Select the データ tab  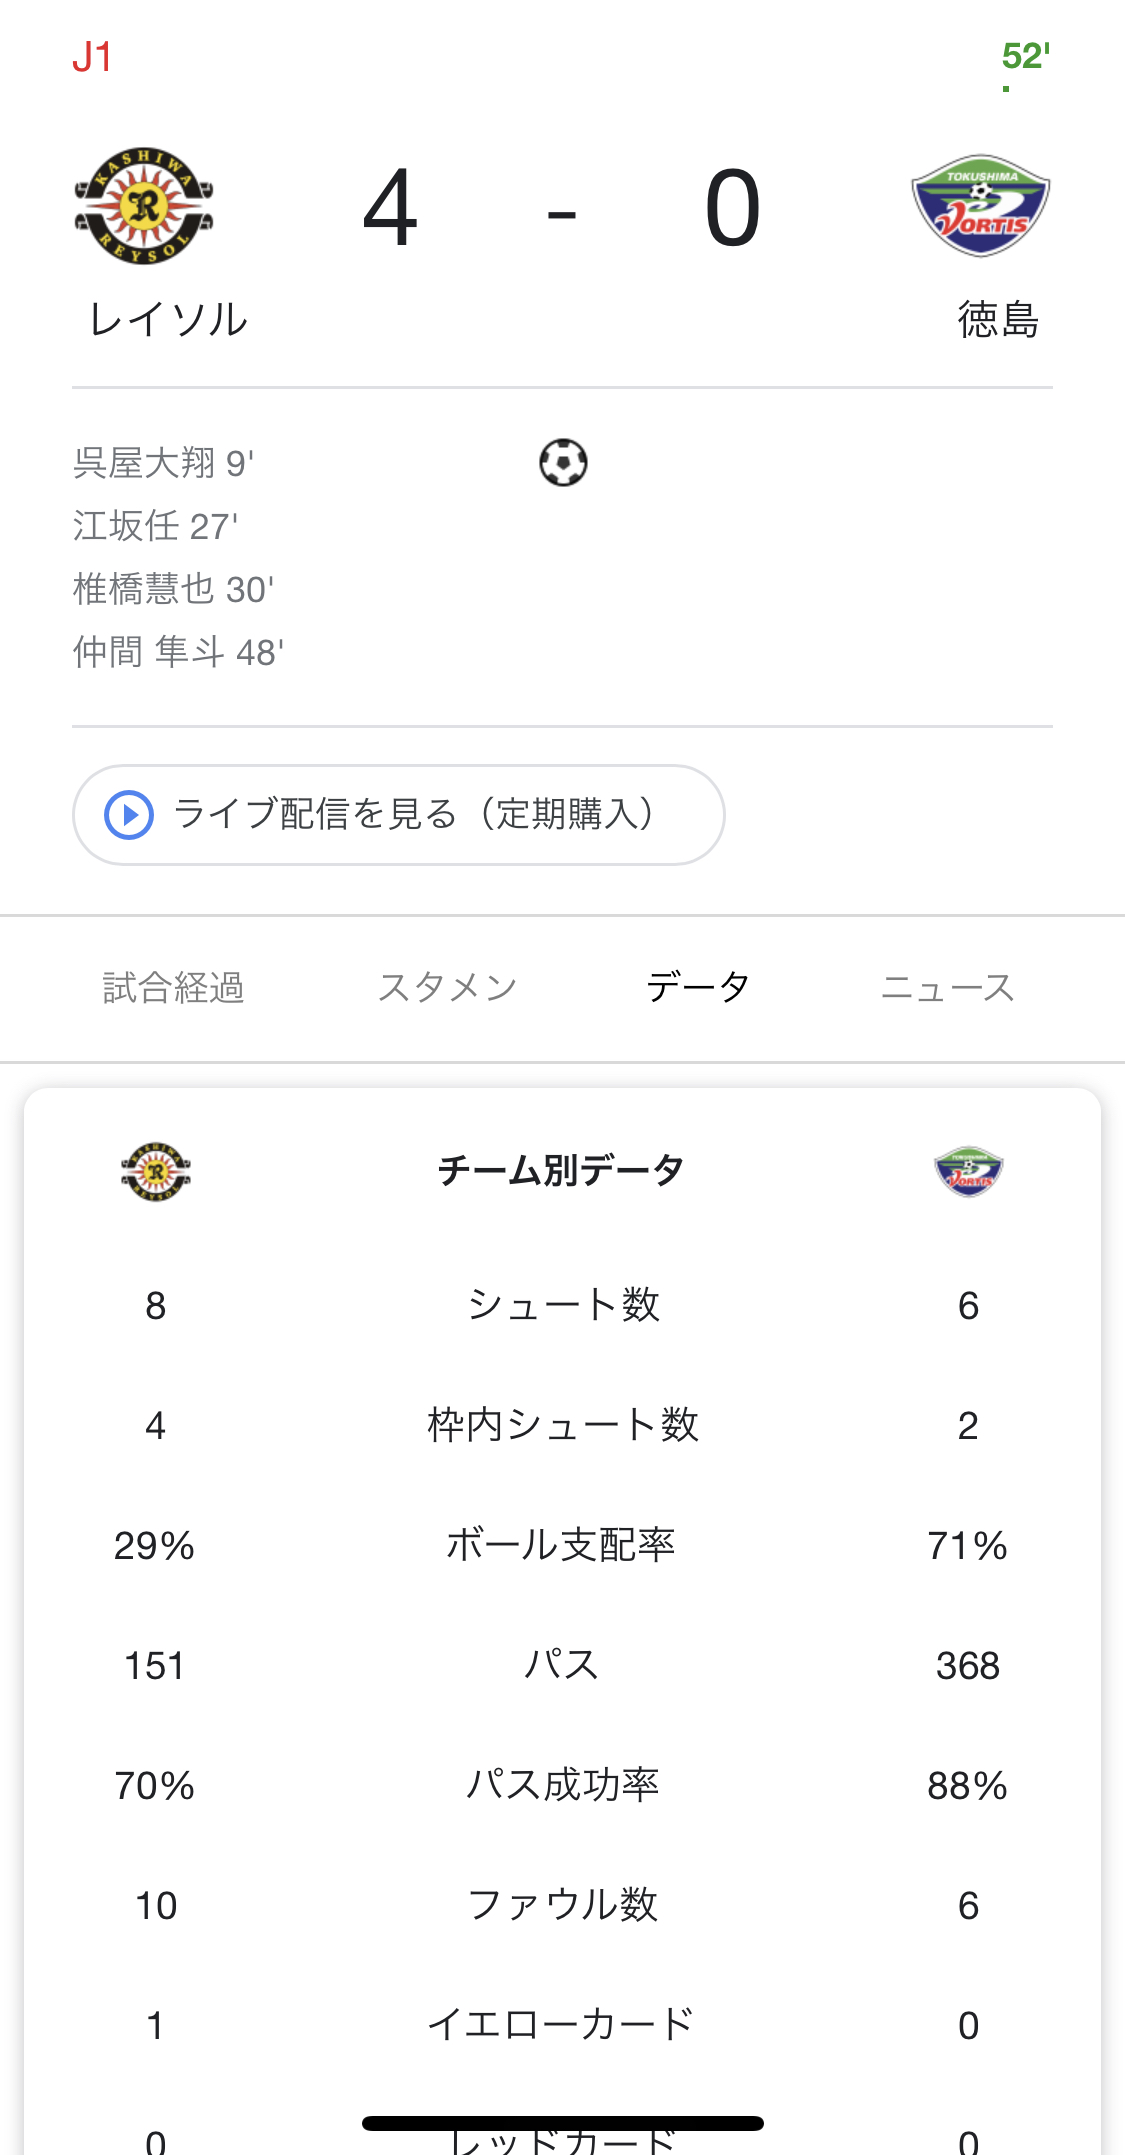pyautogui.click(x=698, y=988)
